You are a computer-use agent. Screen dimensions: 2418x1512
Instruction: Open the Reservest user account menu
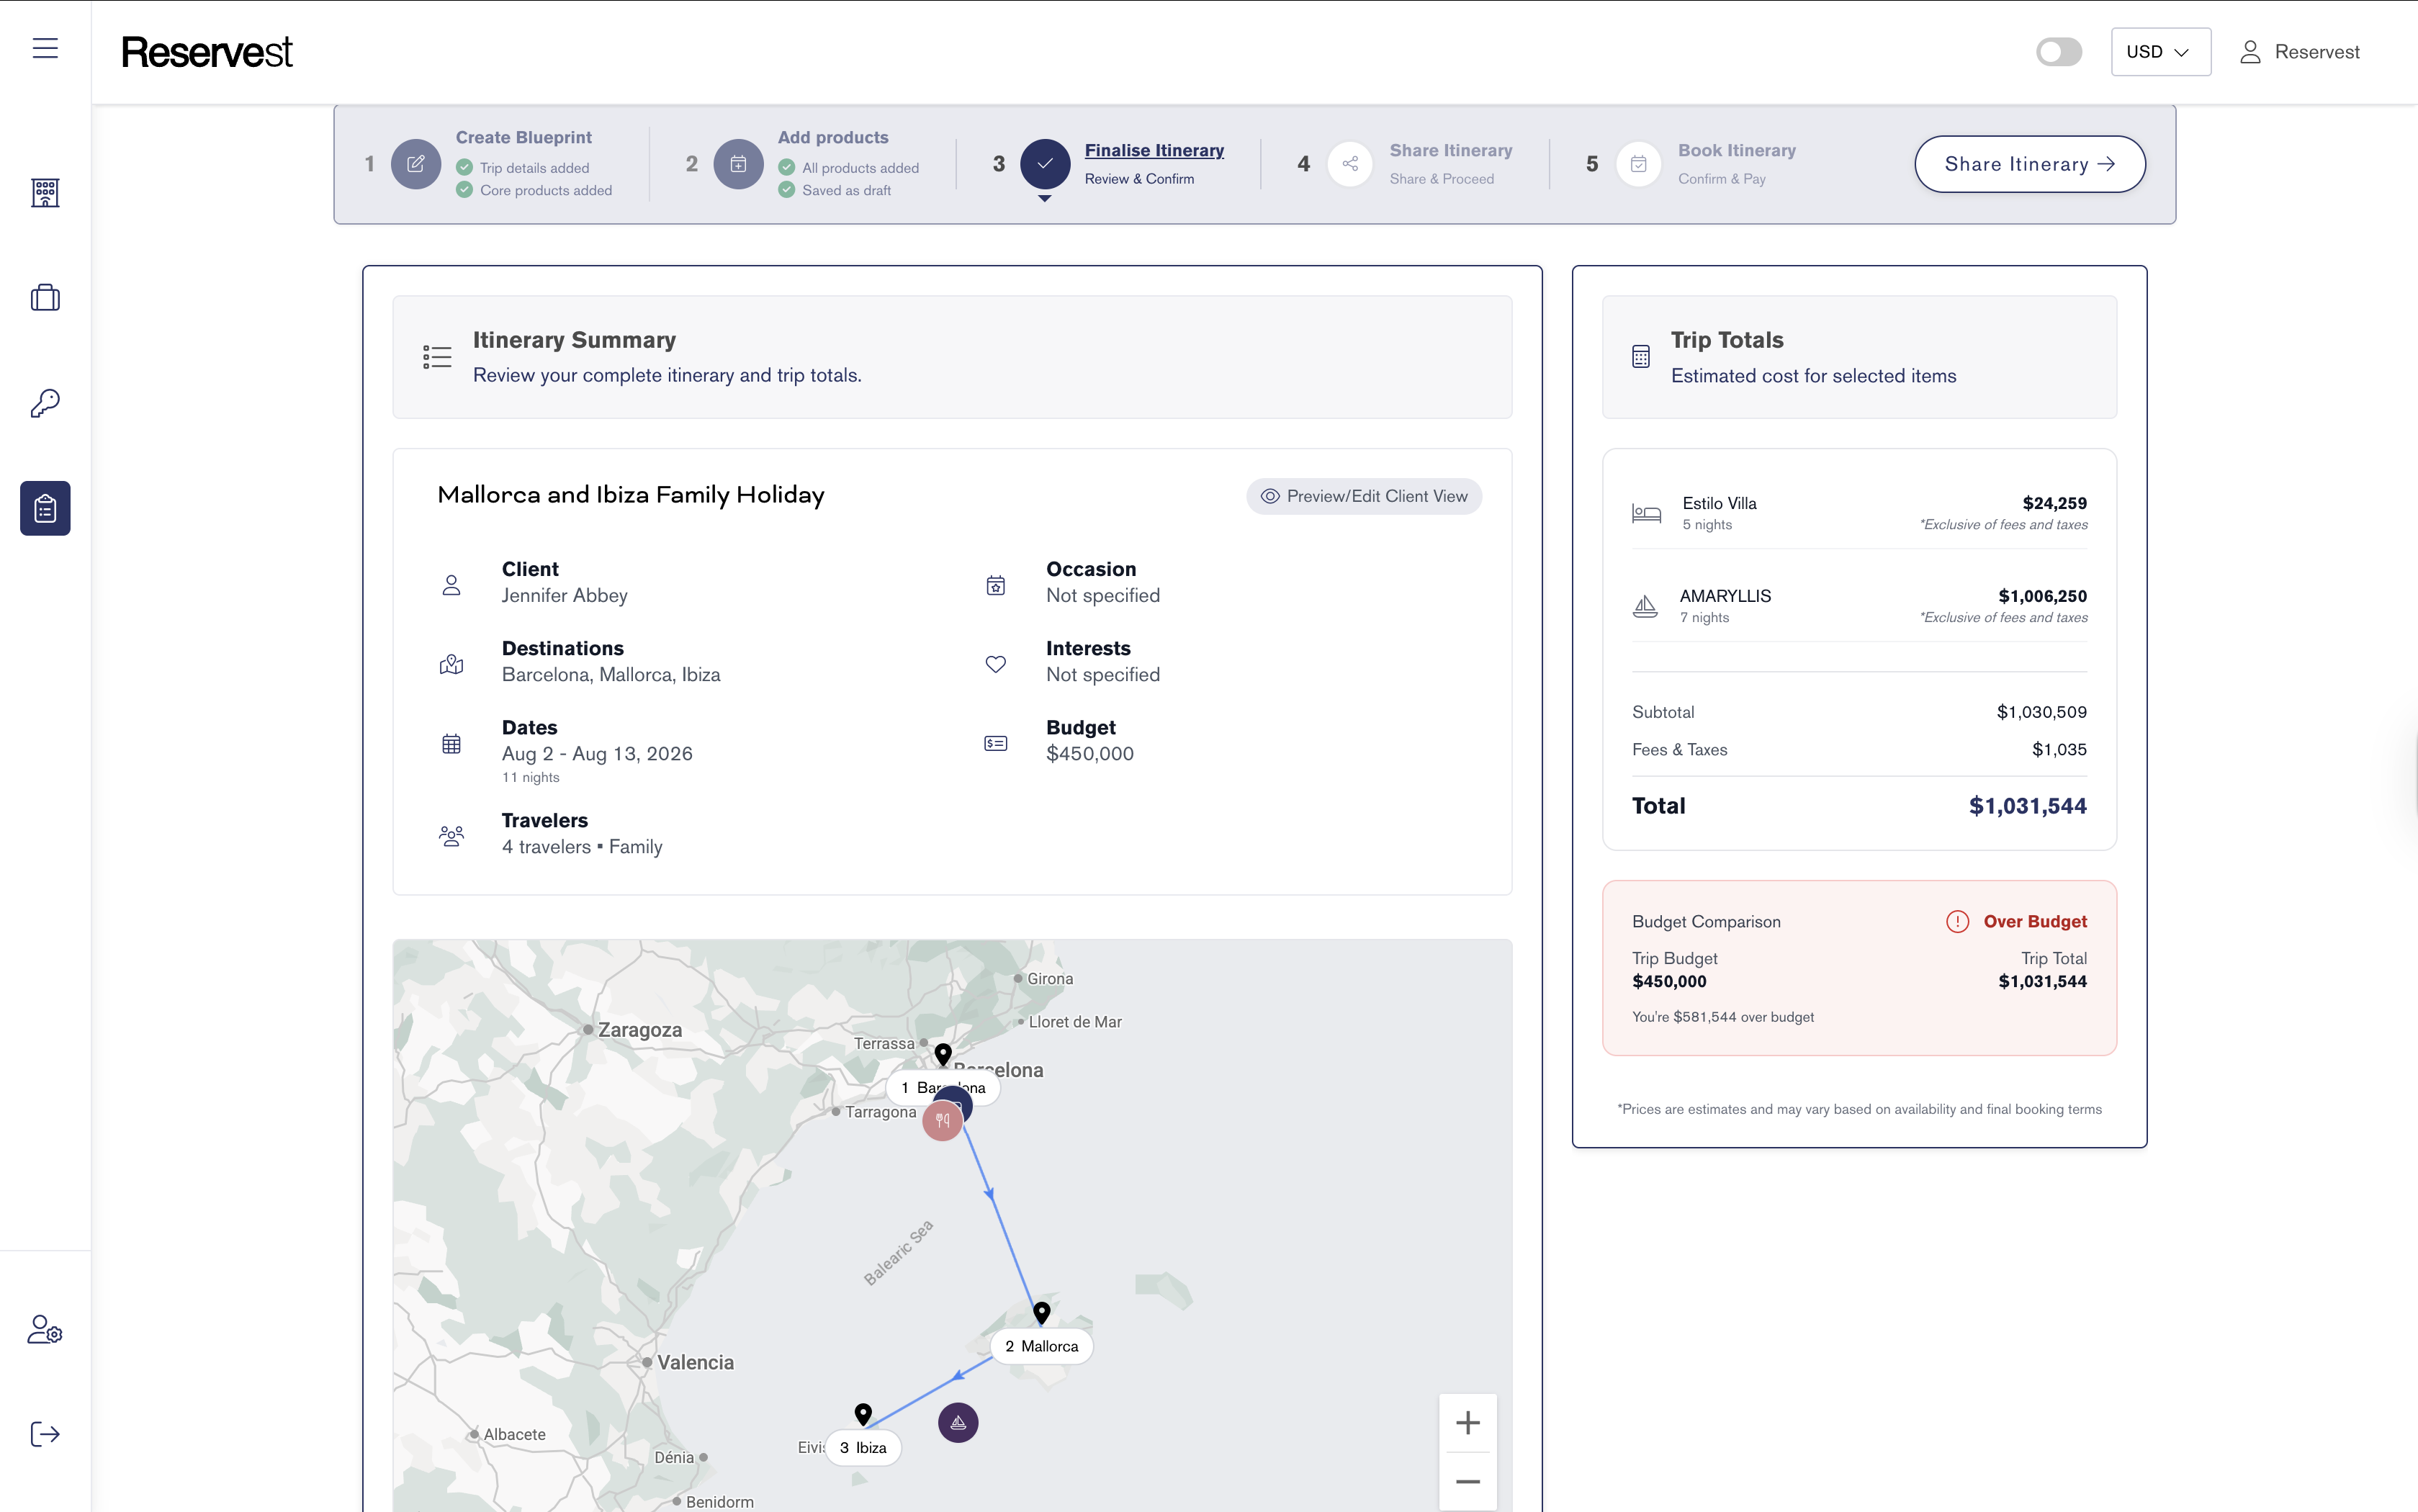pos(2299,52)
